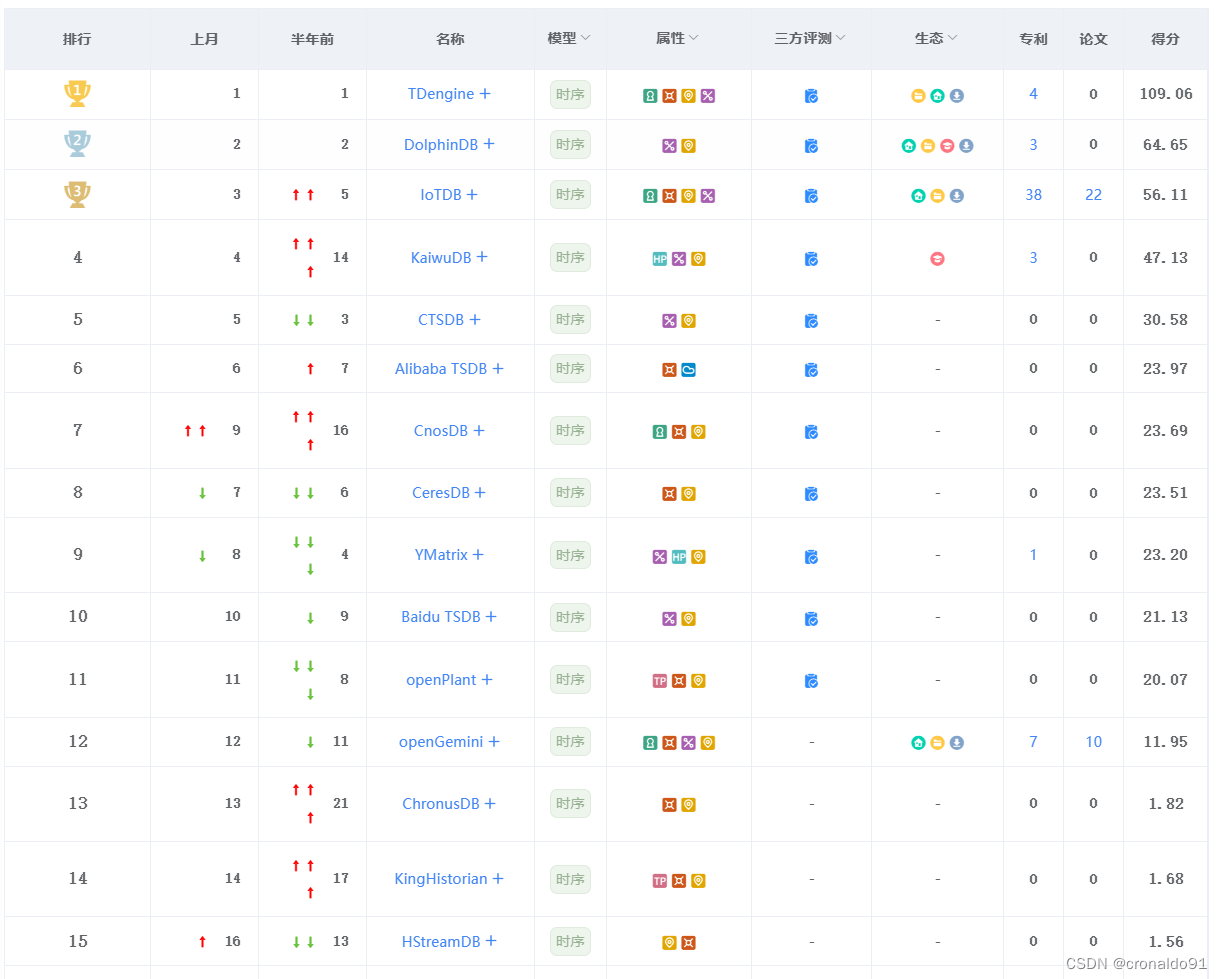The image size is (1222, 979).
Task: Click the 排行 column header
Action: coord(77,39)
